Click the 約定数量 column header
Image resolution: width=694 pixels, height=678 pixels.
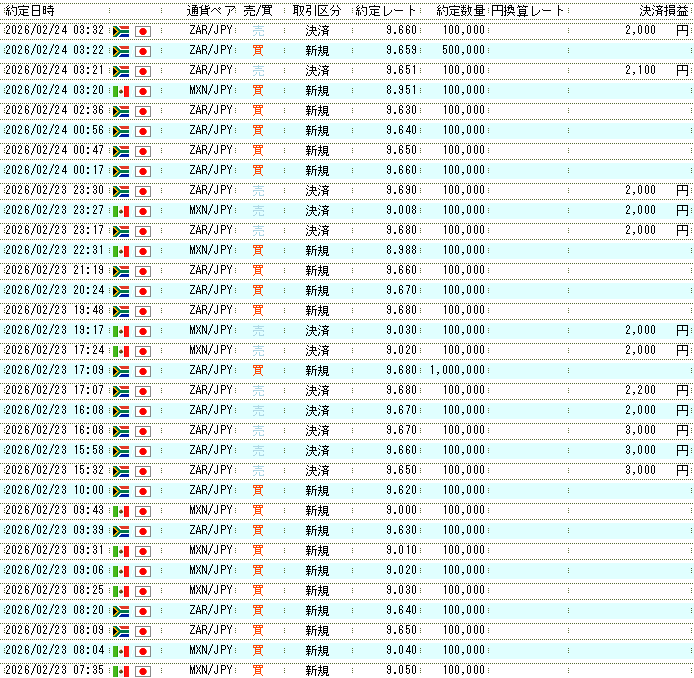[x=461, y=10]
